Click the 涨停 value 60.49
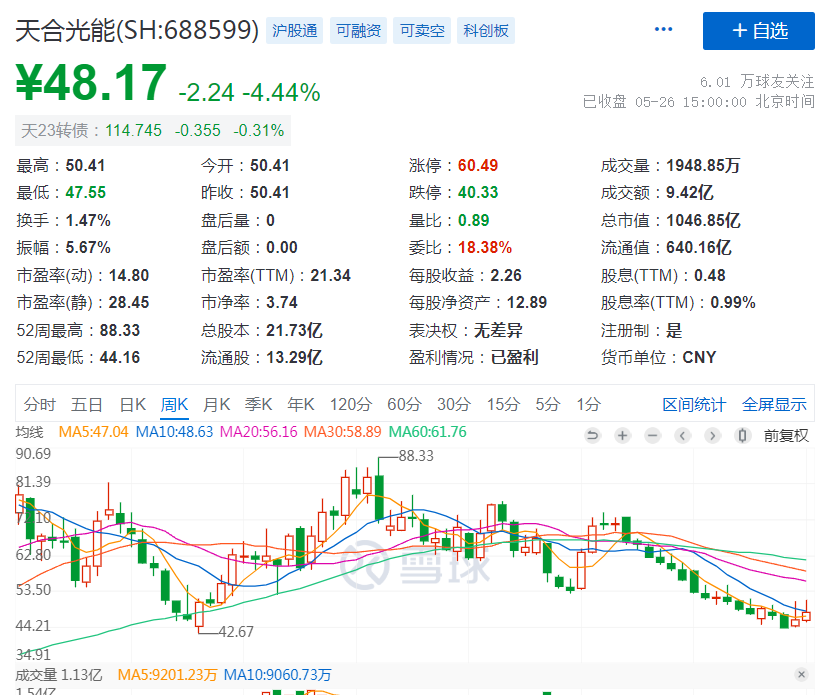Screen dimensions: 827x695 [478, 166]
